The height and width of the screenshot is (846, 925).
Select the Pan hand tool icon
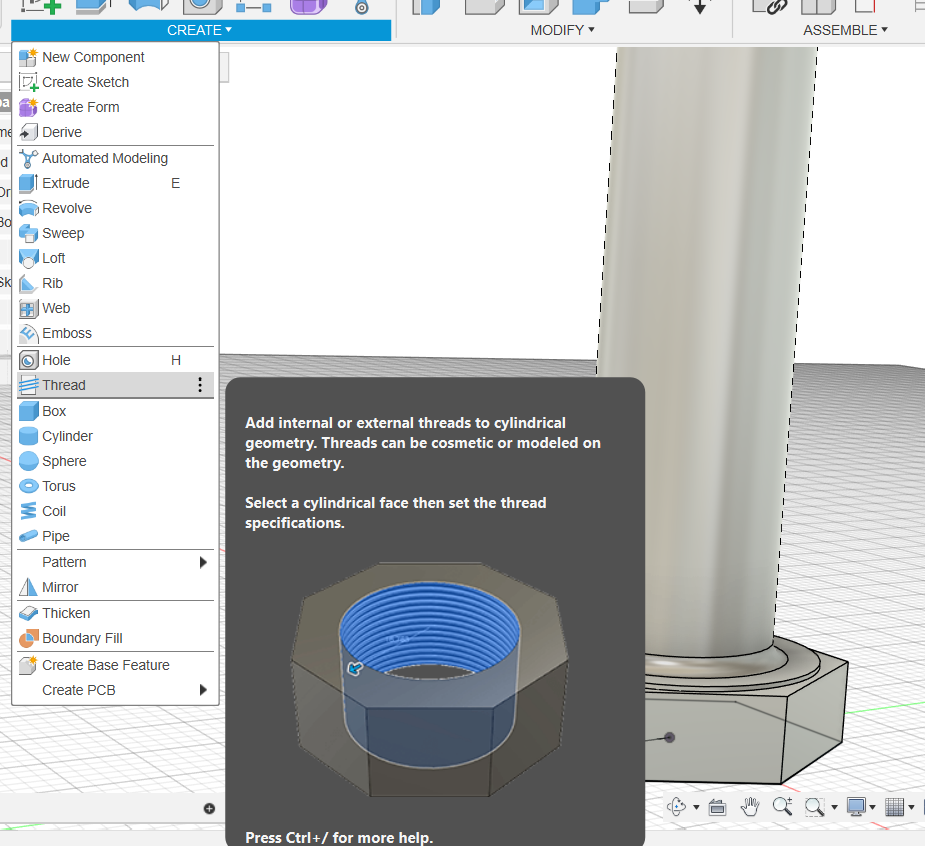[750, 806]
